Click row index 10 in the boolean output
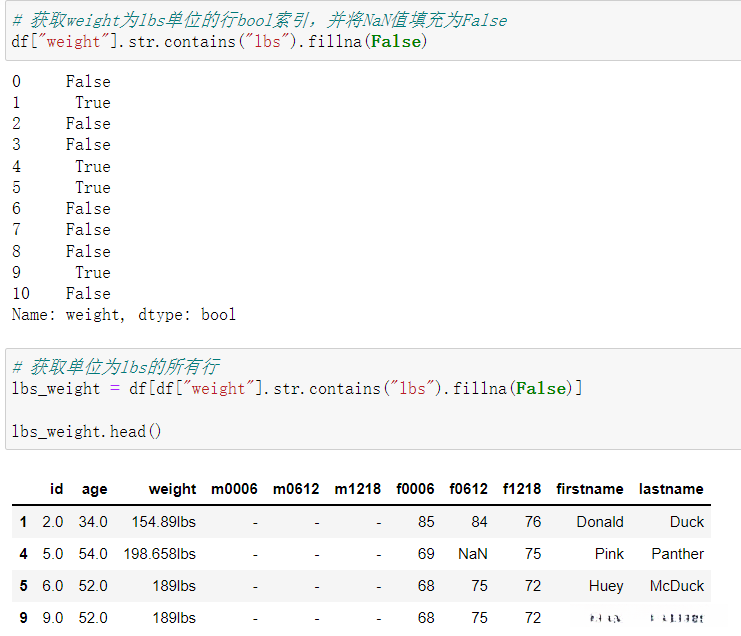 pos(21,293)
